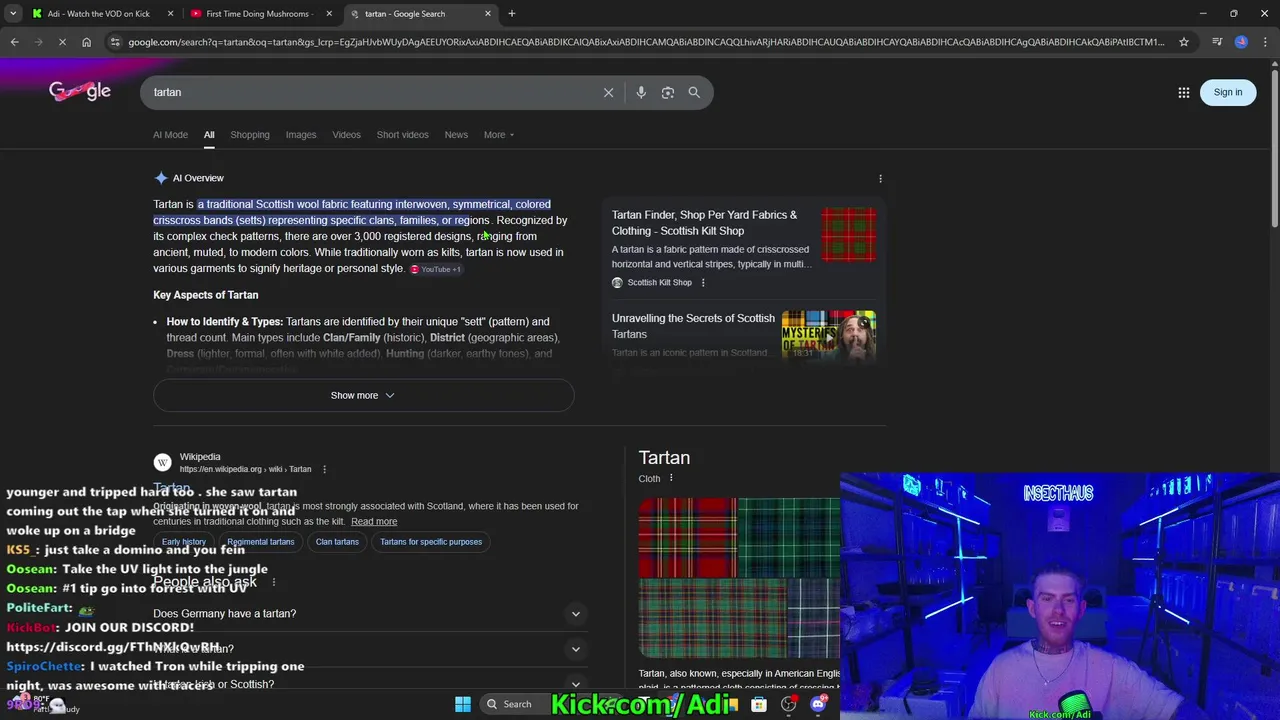Expand AI Overview with Show more
The width and height of the screenshot is (1280, 720).
363,395
